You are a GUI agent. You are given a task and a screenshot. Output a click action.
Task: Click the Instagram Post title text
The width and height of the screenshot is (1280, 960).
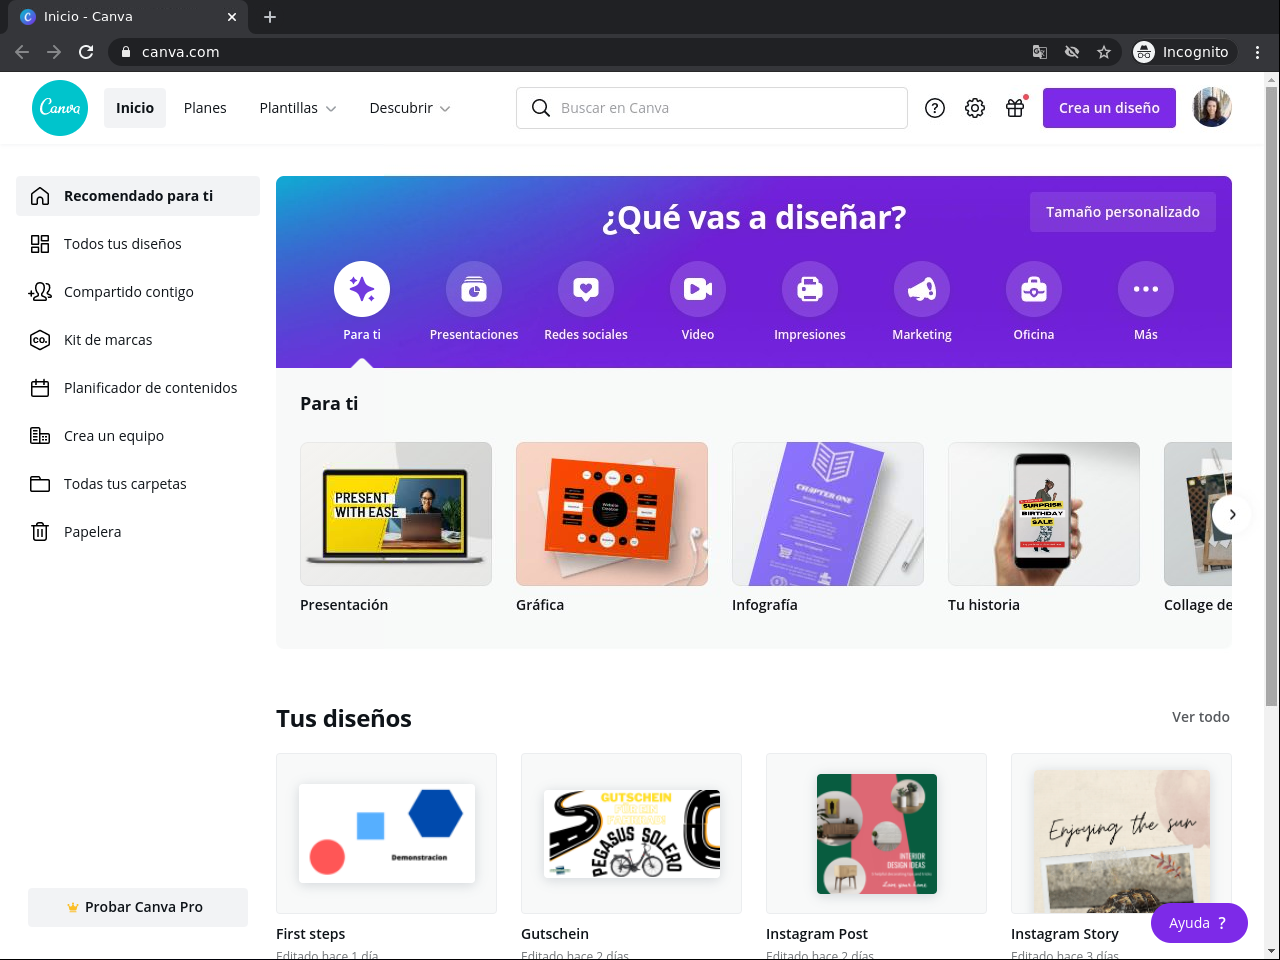[x=817, y=934]
